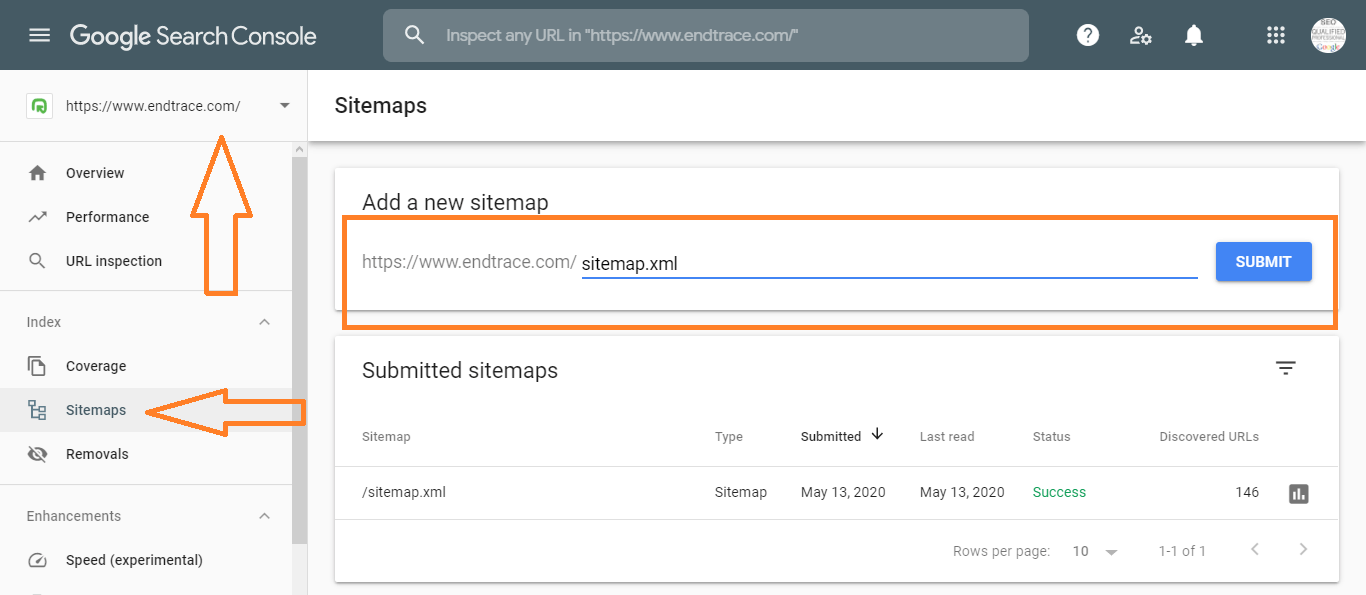Click the Last read column header

pyautogui.click(x=947, y=436)
